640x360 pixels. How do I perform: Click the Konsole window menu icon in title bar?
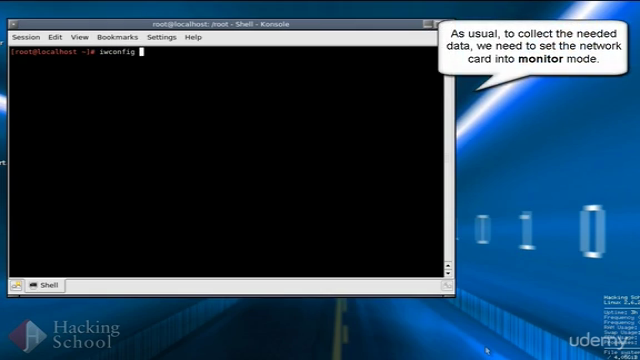tap(13, 24)
